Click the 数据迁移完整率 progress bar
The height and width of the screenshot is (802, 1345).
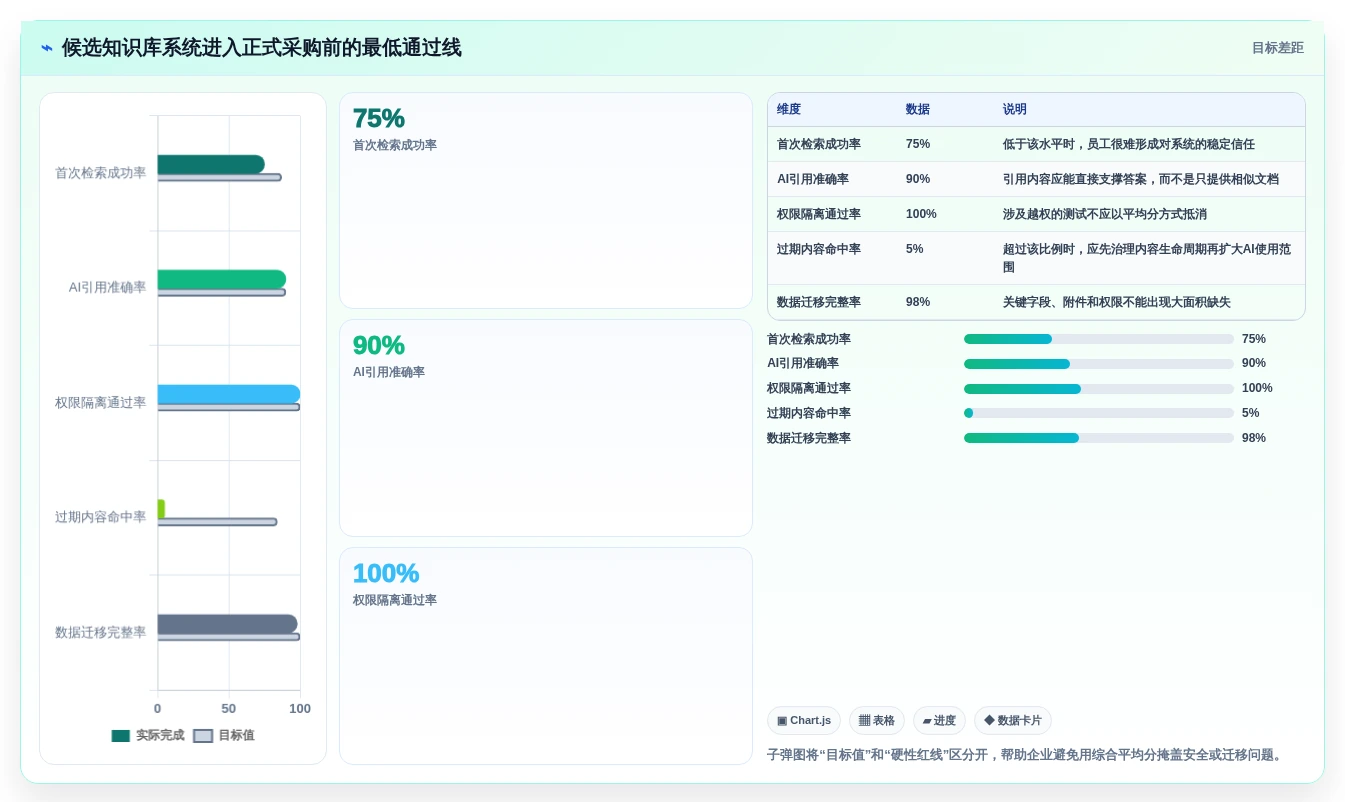[x=1099, y=438]
